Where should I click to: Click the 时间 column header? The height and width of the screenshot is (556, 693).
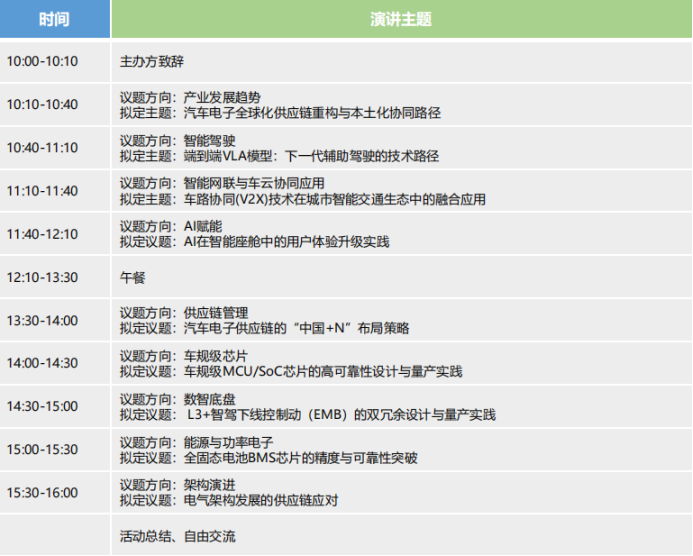[x=55, y=19]
